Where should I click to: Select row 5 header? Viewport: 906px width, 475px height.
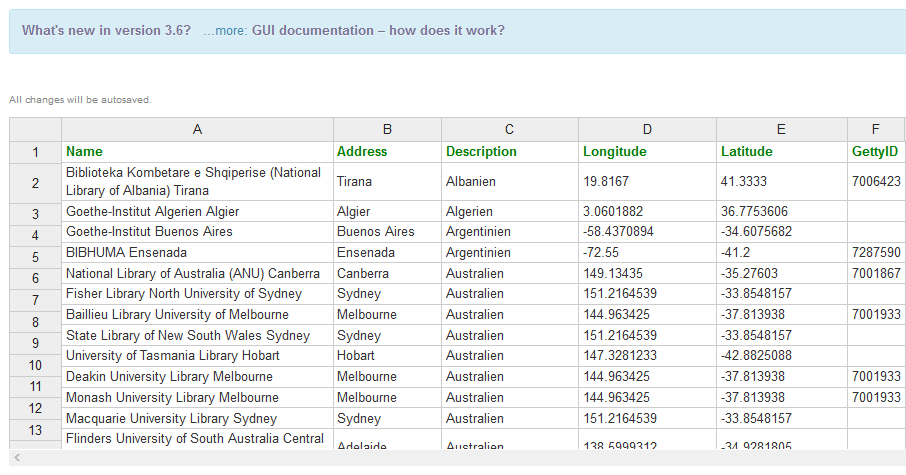coord(35,257)
